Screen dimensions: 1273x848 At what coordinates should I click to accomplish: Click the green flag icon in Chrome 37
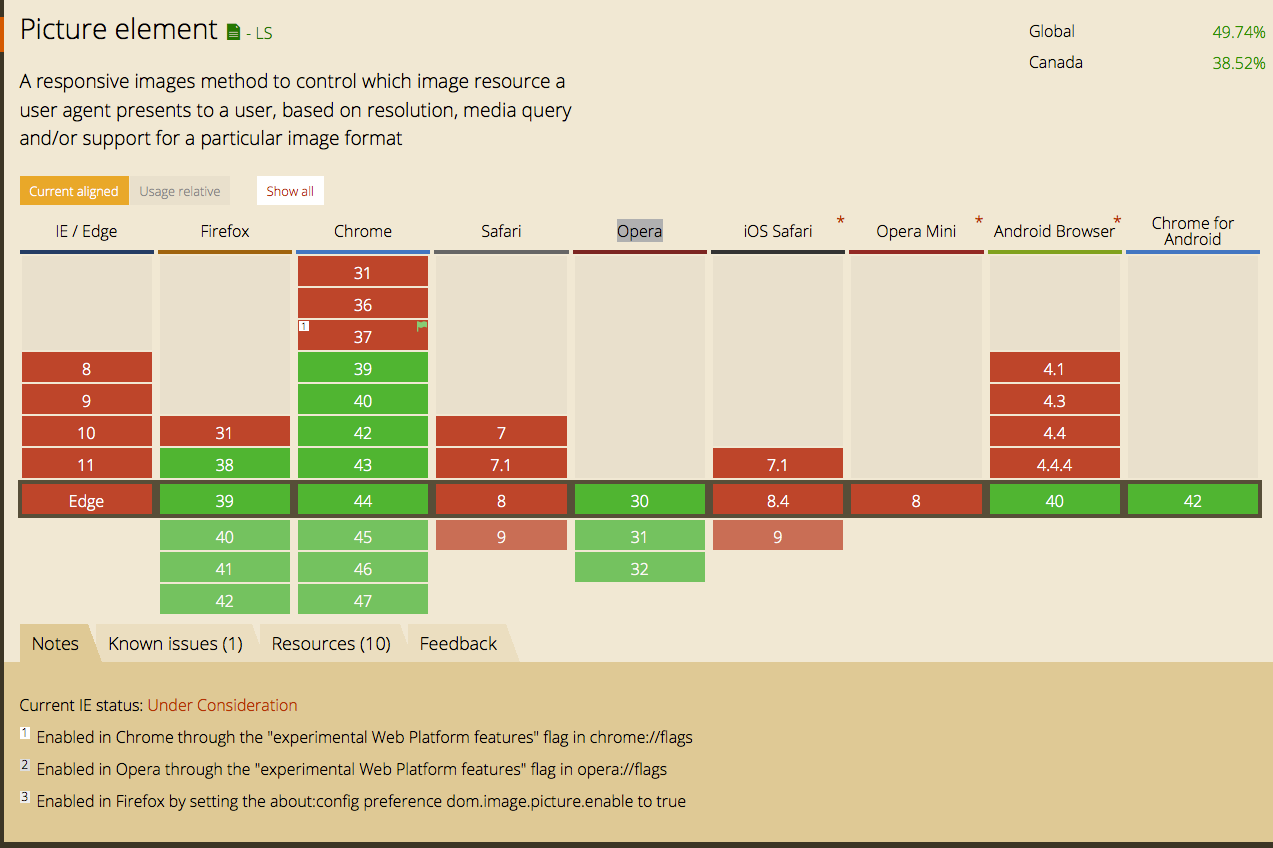coord(422,326)
